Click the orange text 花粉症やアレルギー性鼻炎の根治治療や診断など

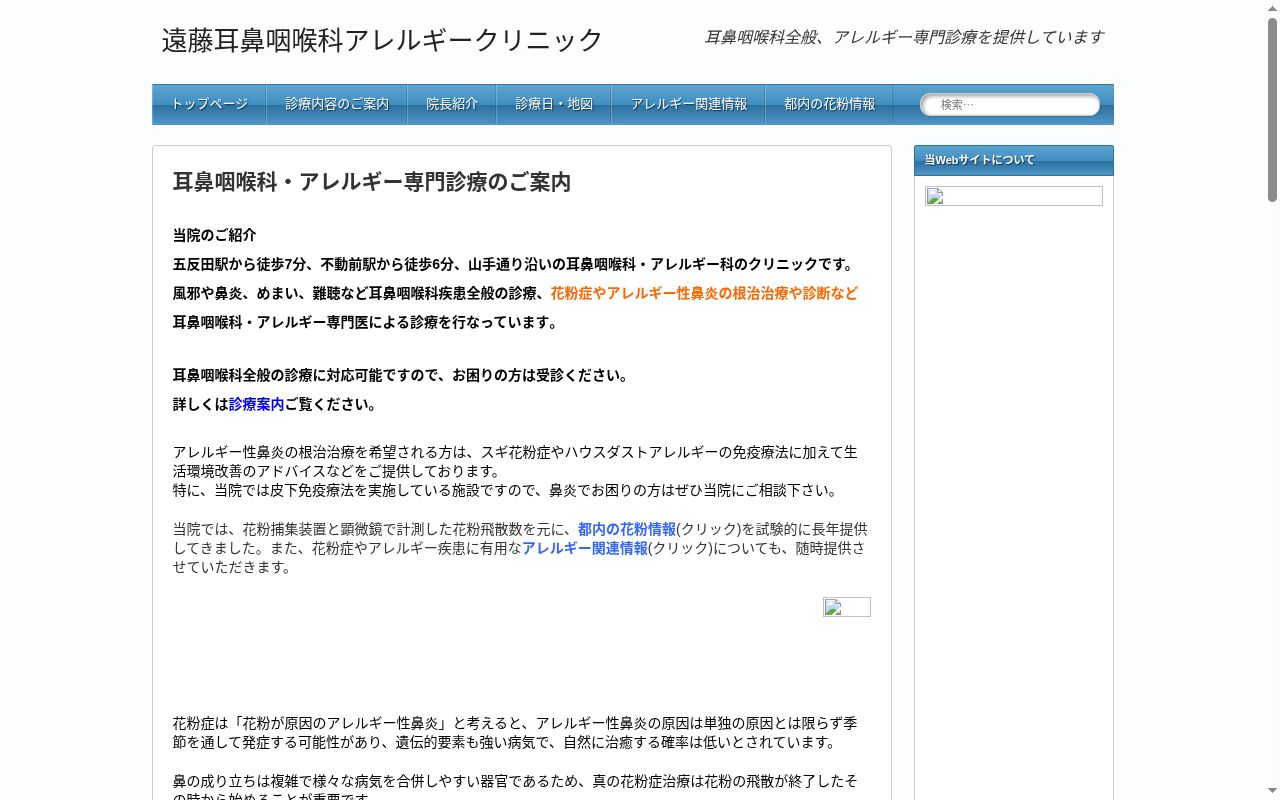pos(704,293)
